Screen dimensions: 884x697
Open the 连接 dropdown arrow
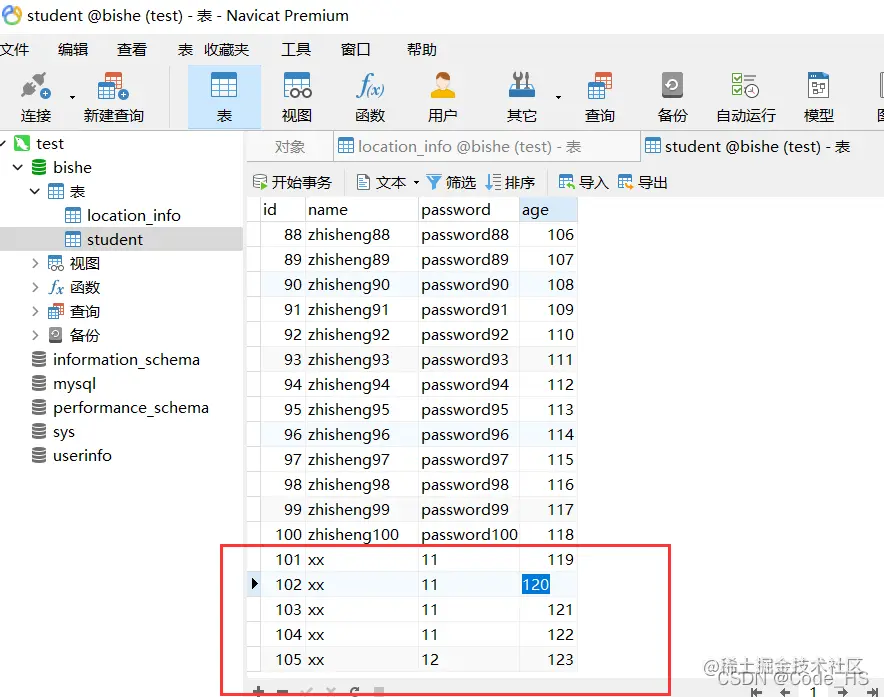coord(72,98)
